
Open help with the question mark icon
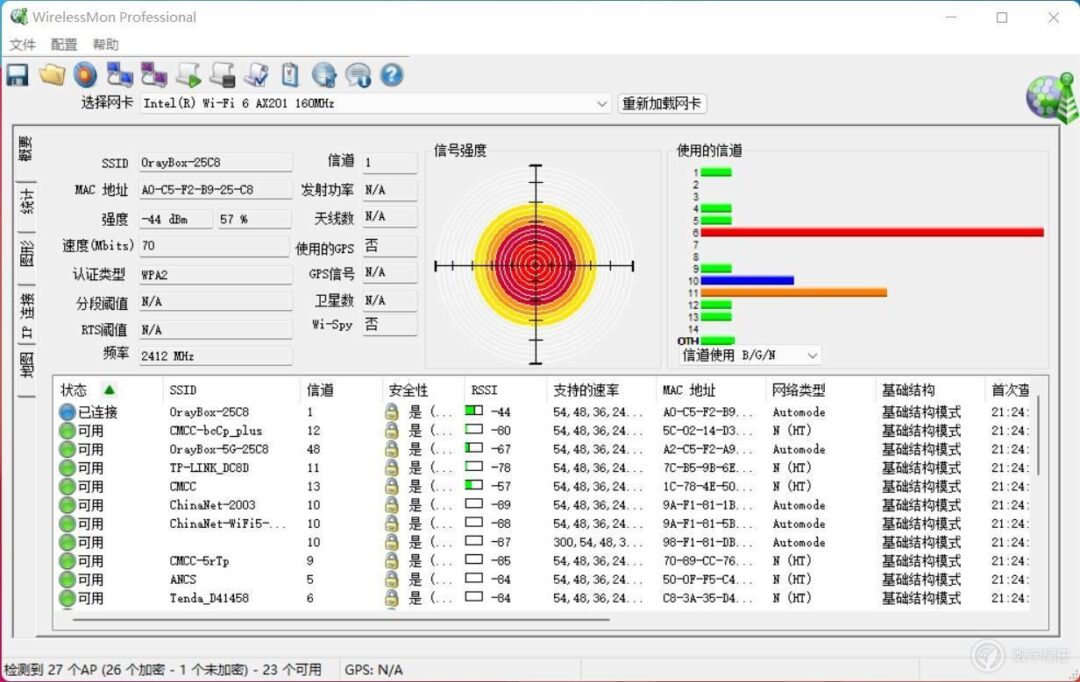tap(391, 74)
